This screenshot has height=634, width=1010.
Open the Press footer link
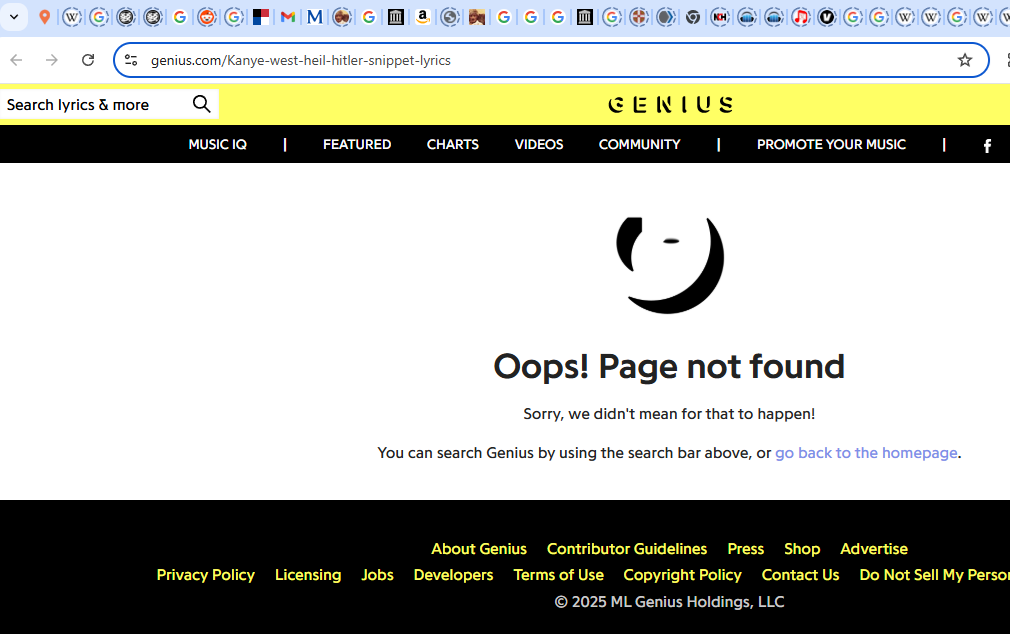point(746,549)
